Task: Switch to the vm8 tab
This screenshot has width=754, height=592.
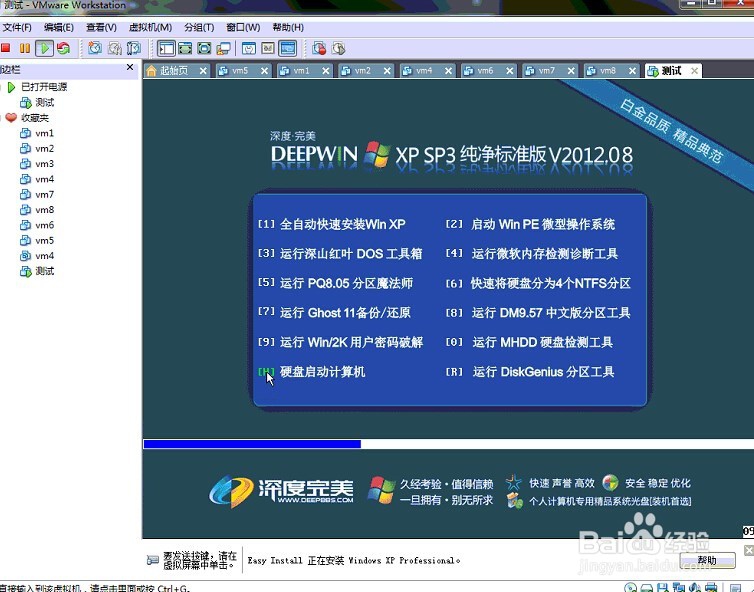Action: tap(608, 71)
